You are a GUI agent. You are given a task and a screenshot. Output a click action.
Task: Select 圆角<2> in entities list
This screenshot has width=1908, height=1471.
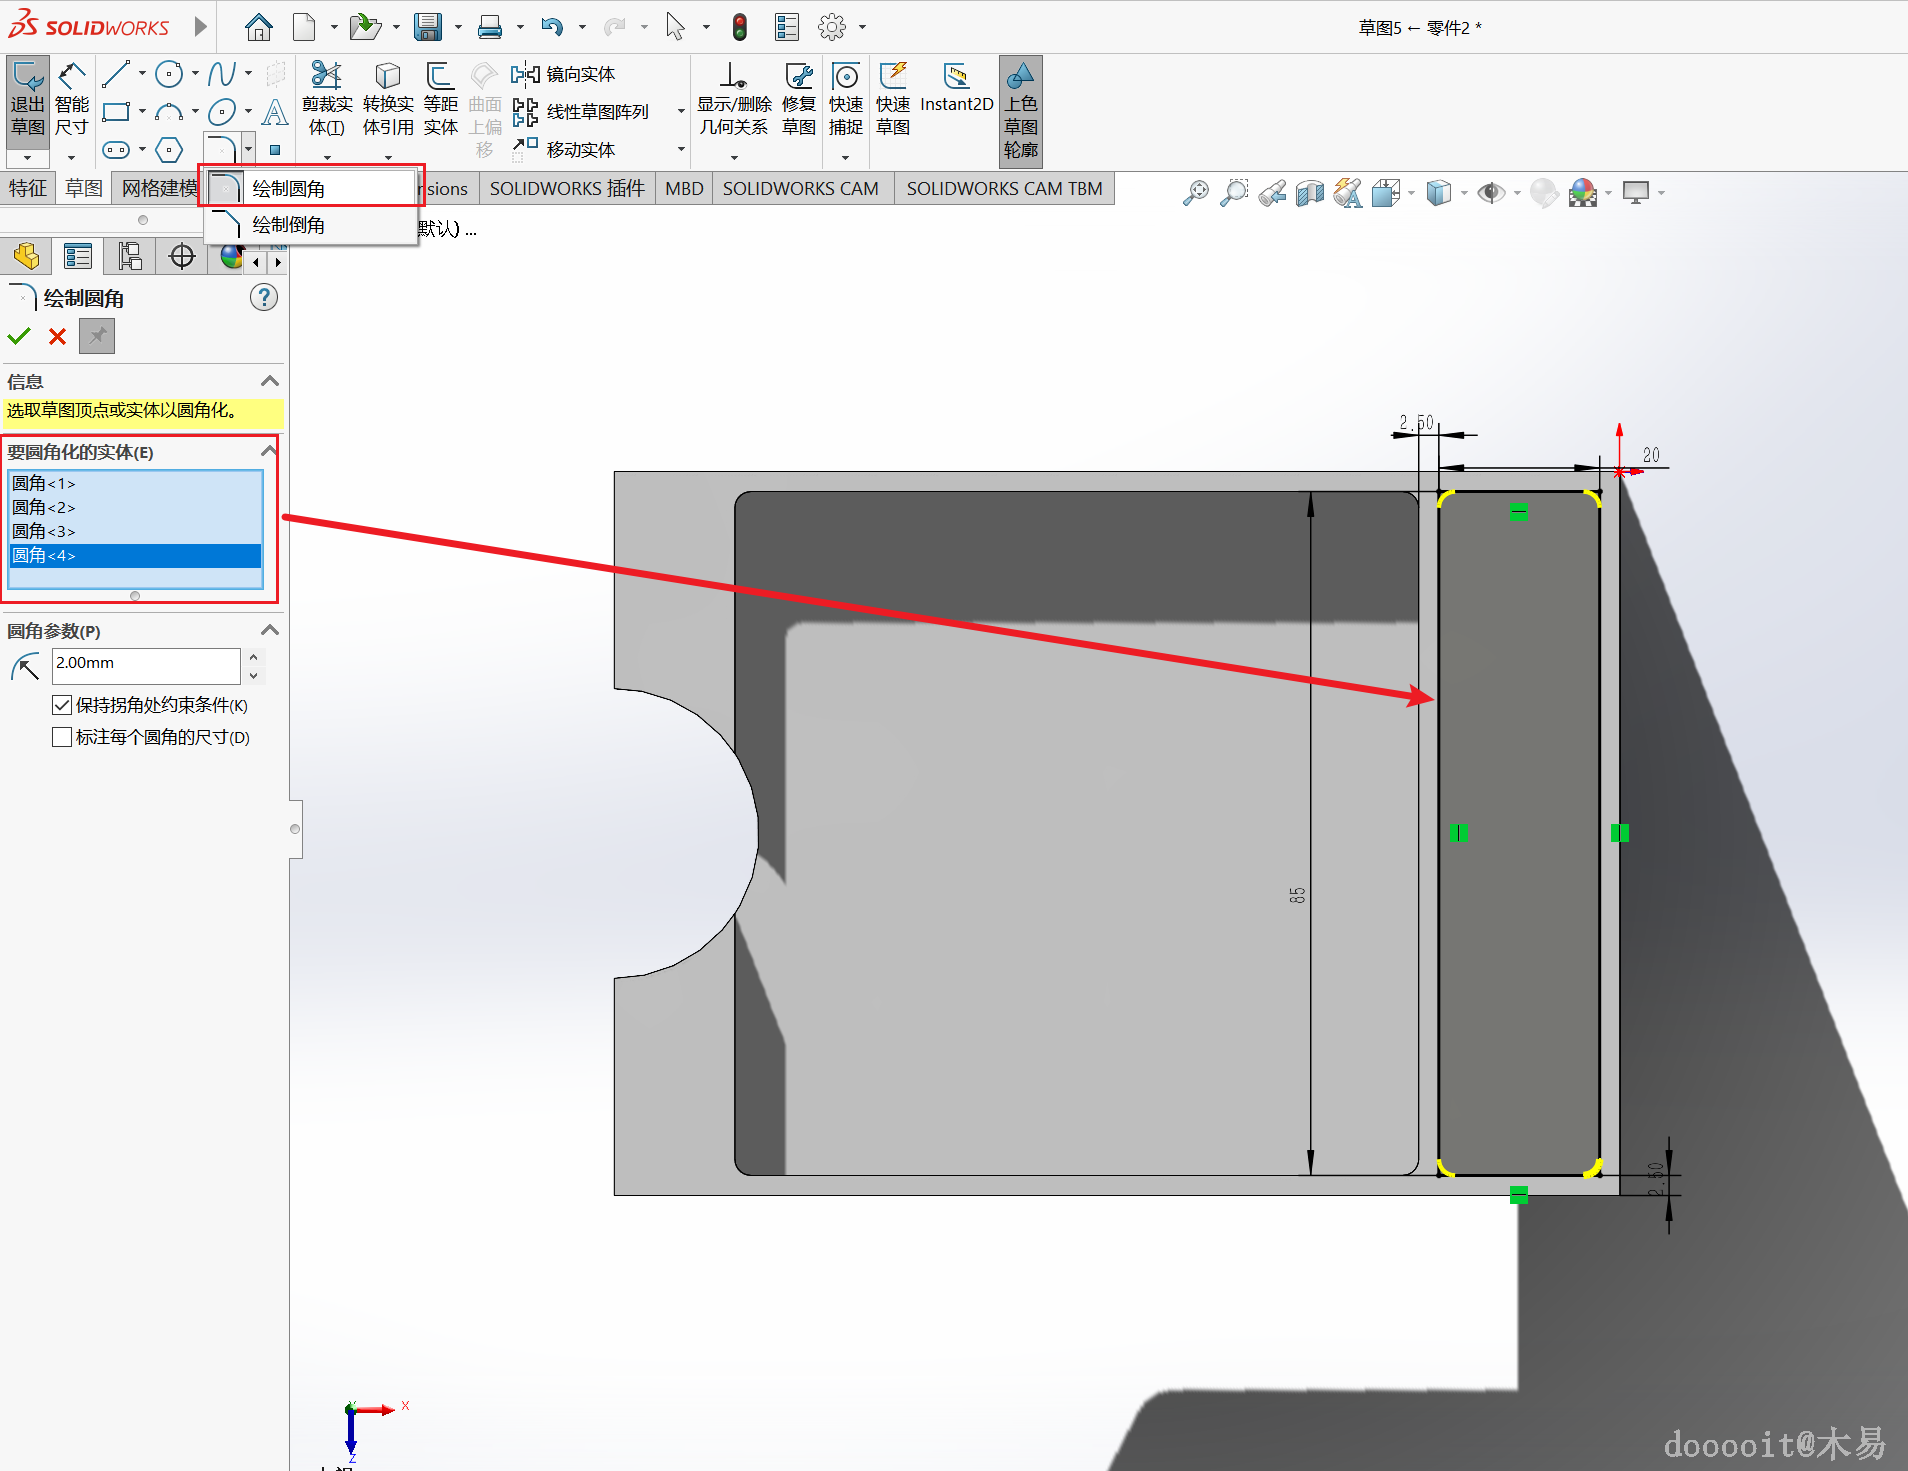135,507
